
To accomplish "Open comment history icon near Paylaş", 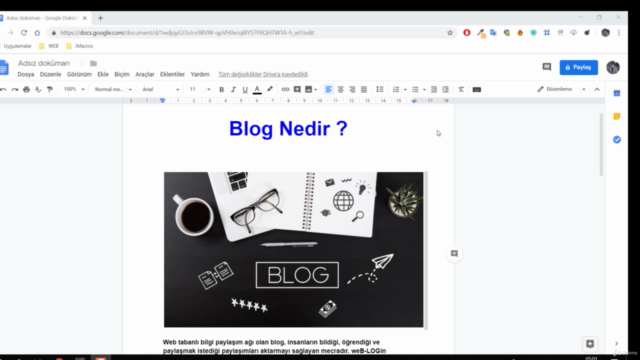I will pos(547,67).
